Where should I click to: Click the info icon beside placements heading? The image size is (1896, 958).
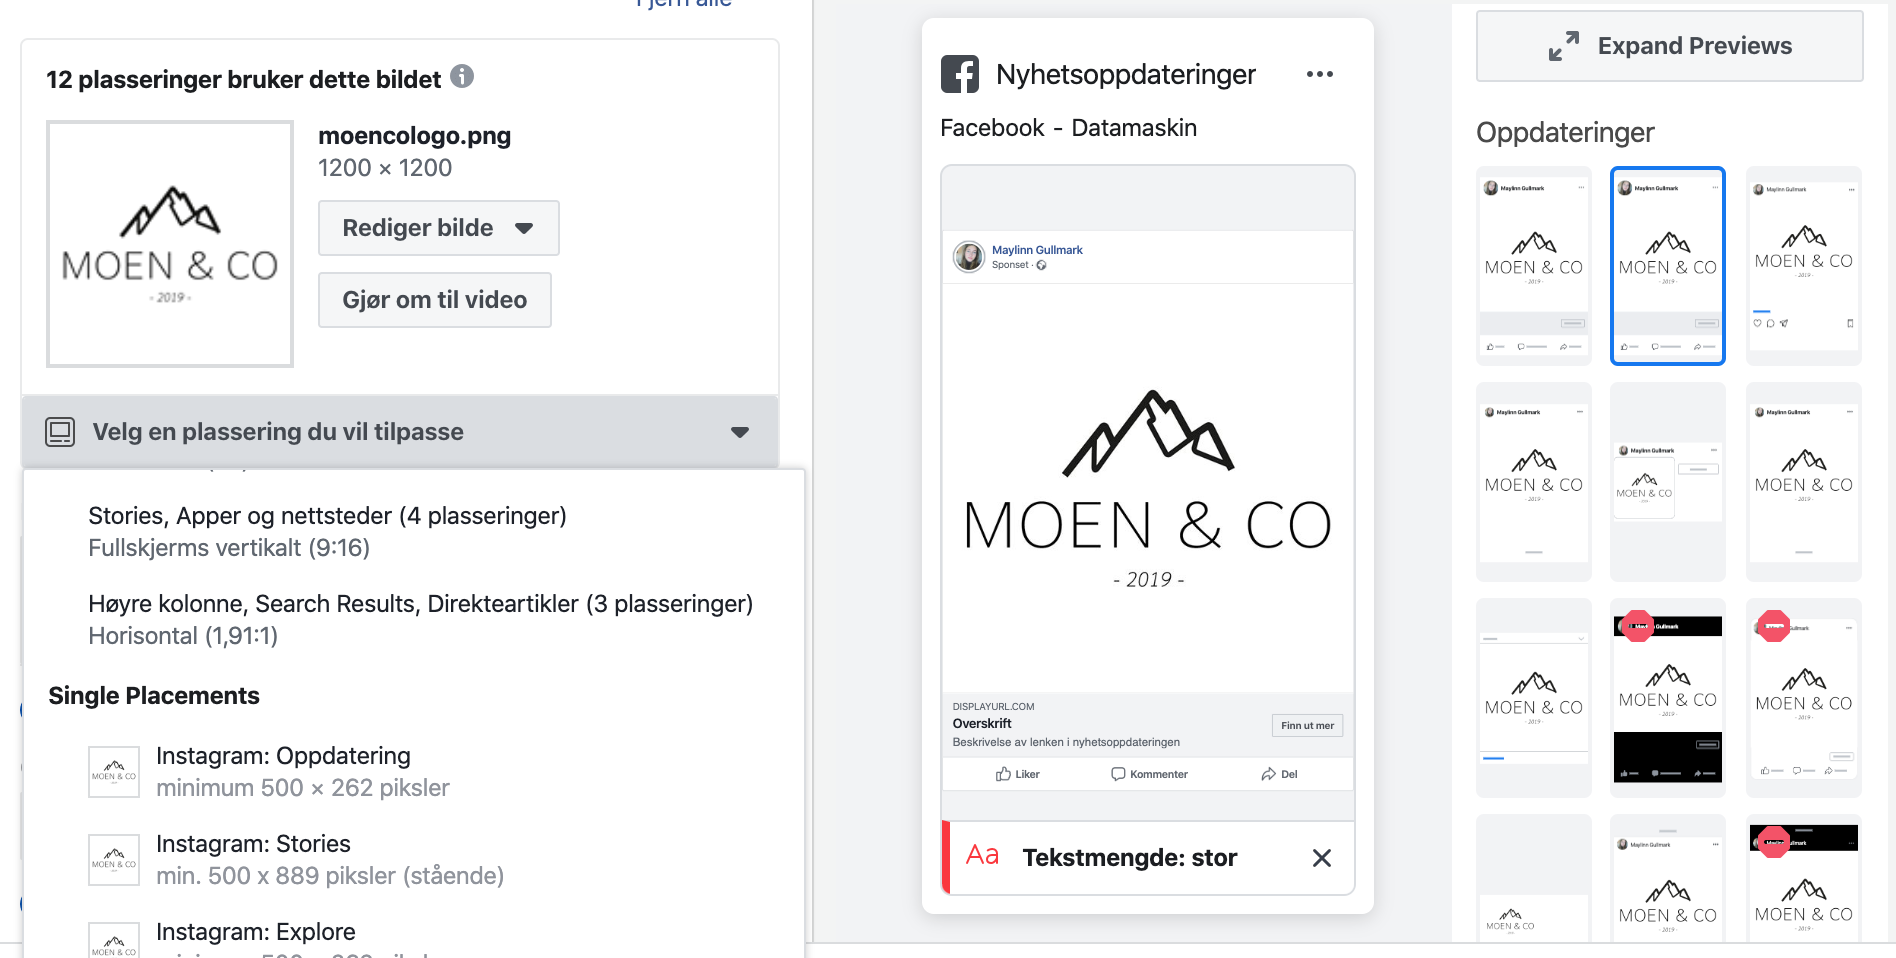coord(462,76)
